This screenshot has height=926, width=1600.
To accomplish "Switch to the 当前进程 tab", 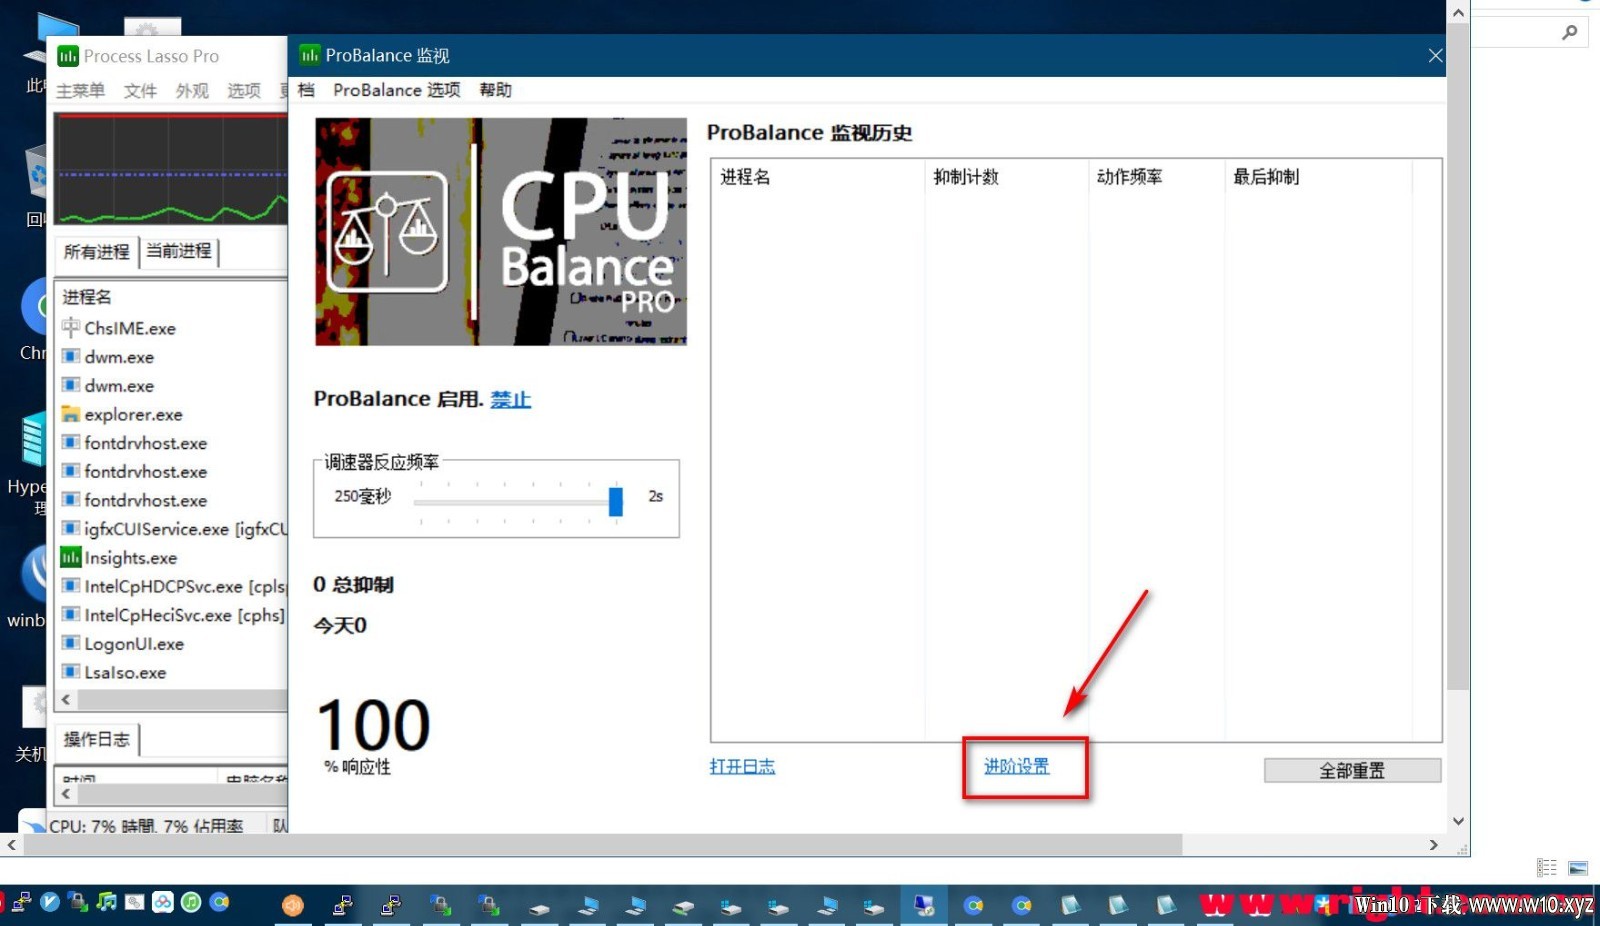I will point(179,251).
